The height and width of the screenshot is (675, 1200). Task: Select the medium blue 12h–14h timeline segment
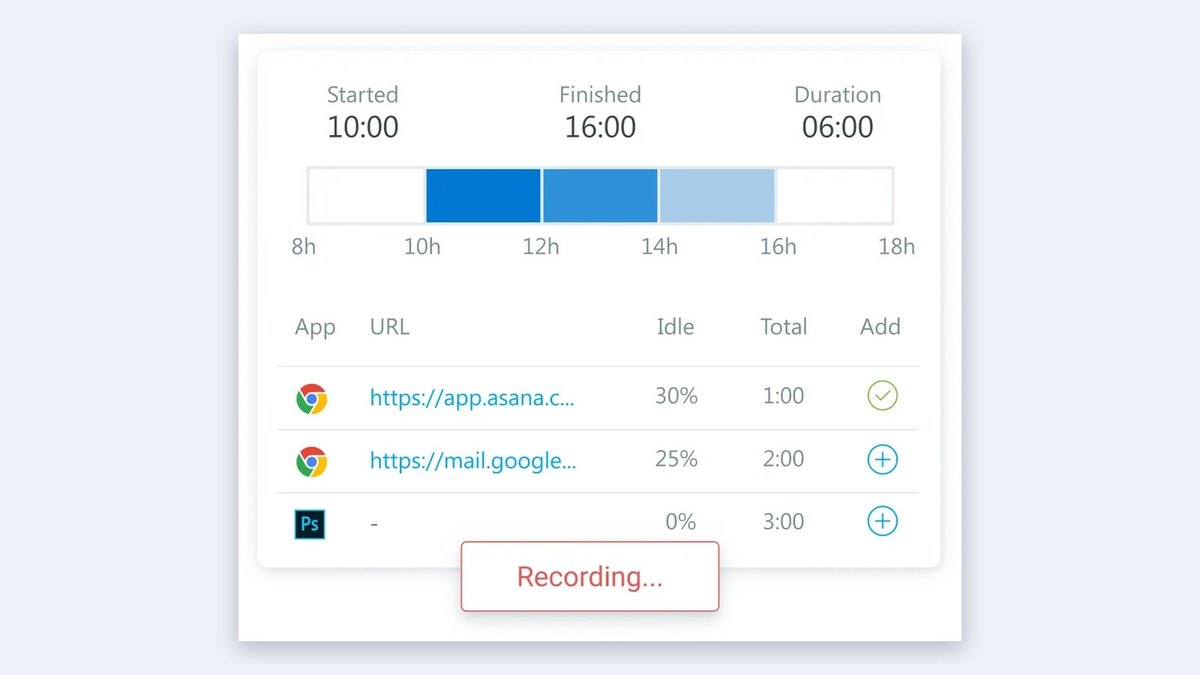600,195
